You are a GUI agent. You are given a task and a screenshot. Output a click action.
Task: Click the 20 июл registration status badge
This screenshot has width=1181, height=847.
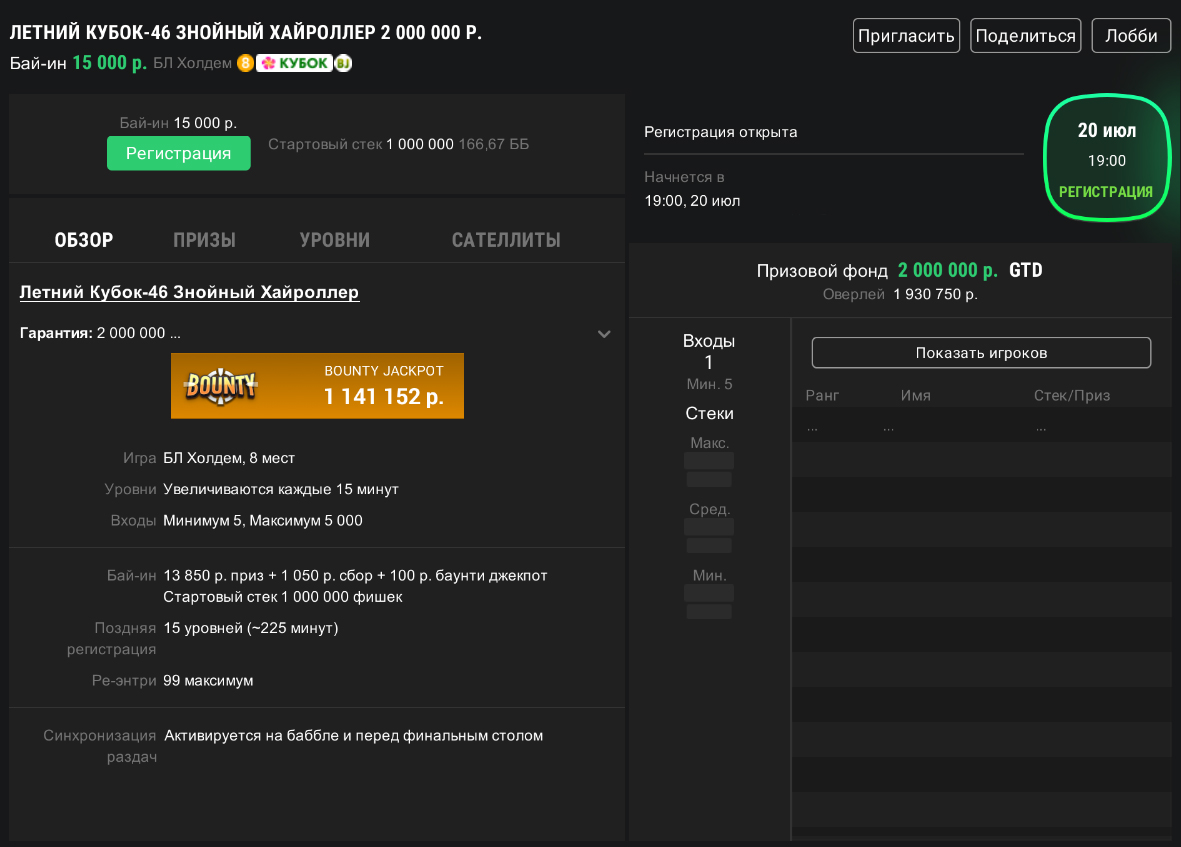pos(1106,157)
